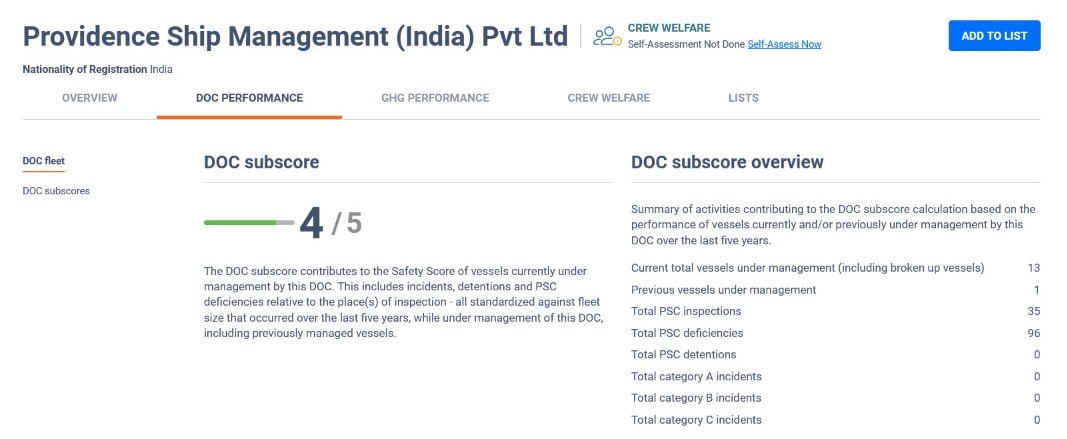
Task: Select the DOC PERFORMANCE tab
Action: pyautogui.click(x=249, y=98)
